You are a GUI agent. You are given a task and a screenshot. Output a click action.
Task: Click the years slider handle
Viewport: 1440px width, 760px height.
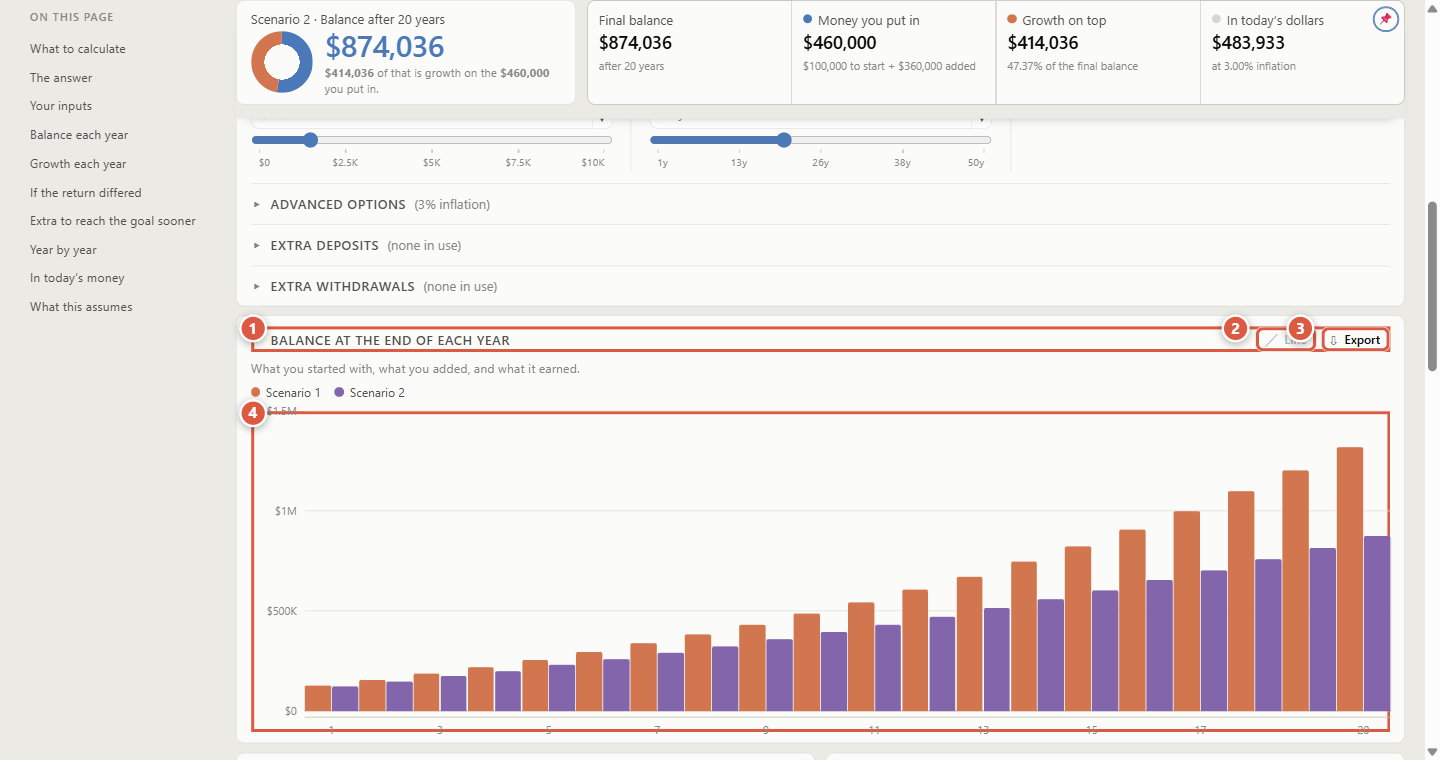pos(784,140)
